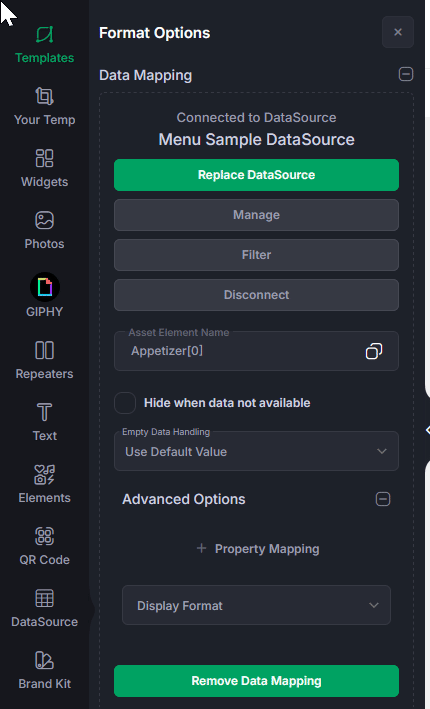Select the Text tool in sidebar

tap(44, 422)
